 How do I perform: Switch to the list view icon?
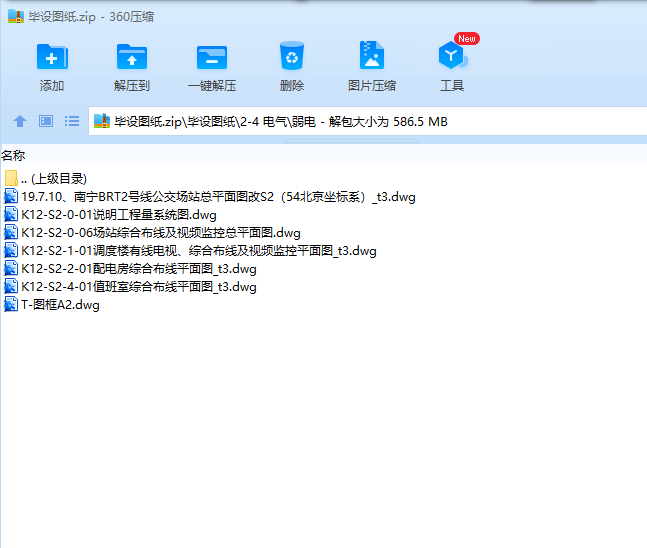point(72,121)
